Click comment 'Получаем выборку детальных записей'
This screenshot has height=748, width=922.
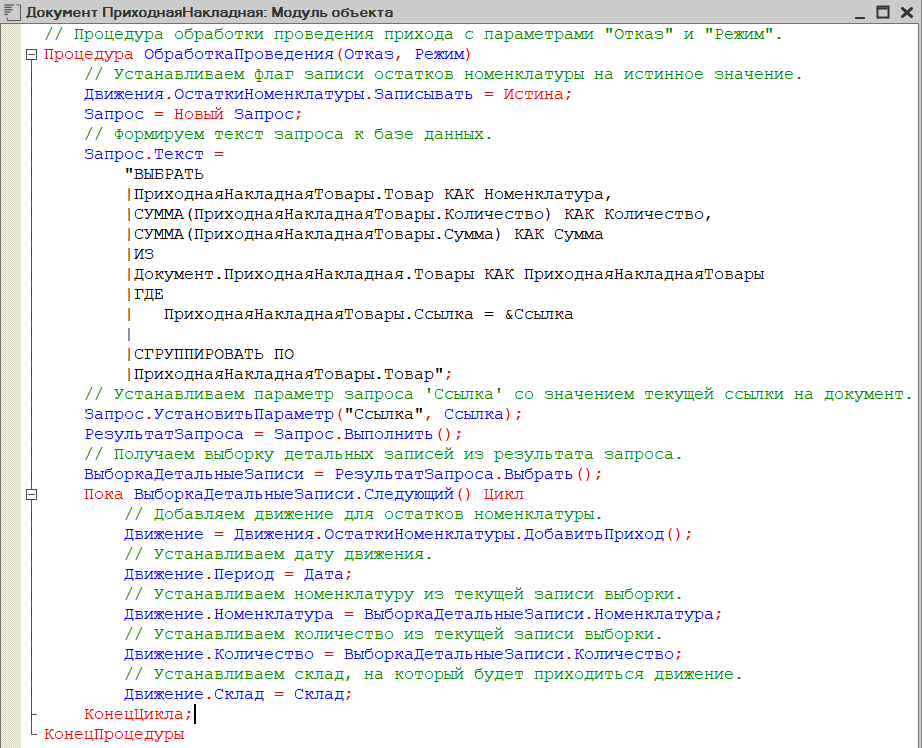tap(383, 455)
